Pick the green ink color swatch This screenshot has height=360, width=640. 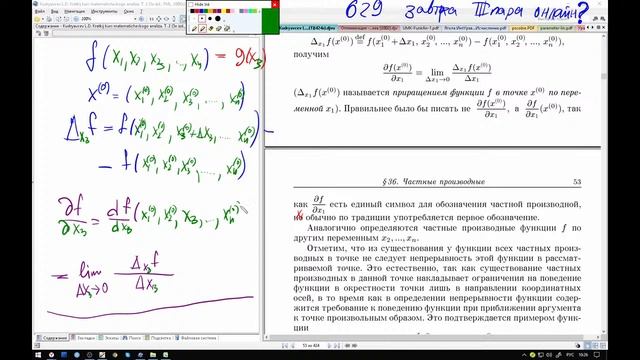[206, 11]
